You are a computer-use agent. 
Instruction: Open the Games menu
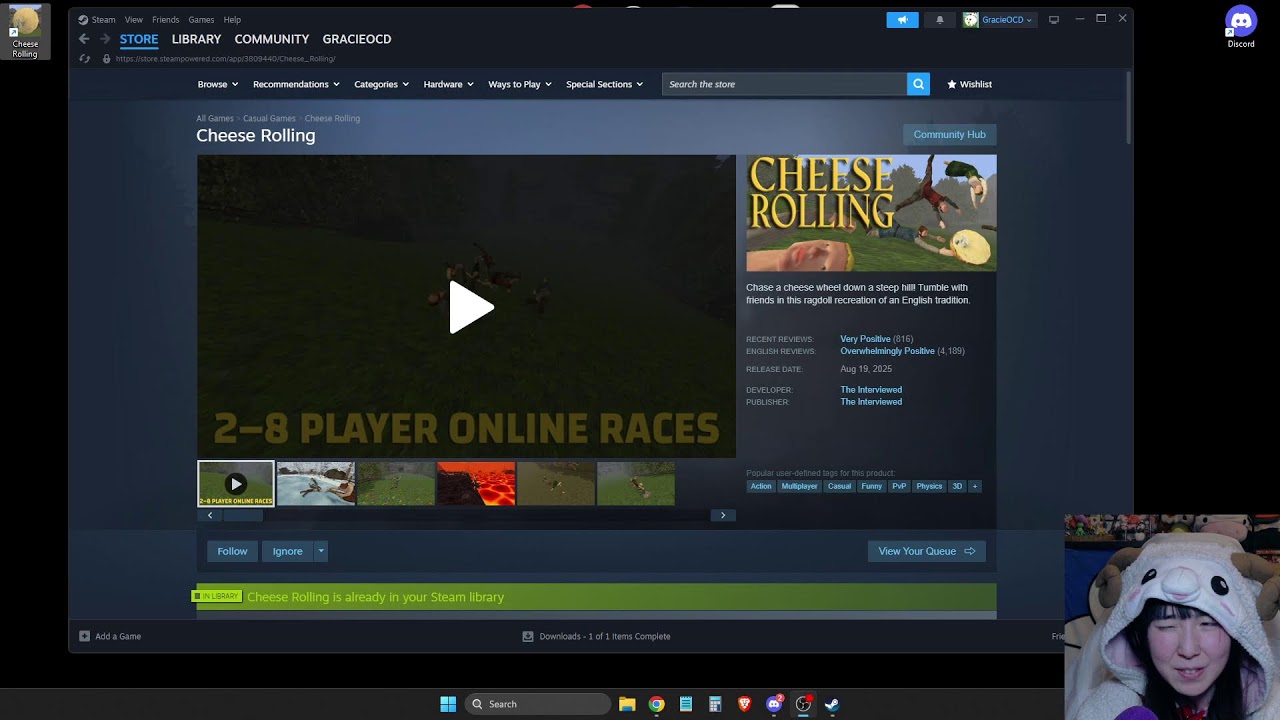pyautogui.click(x=201, y=20)
